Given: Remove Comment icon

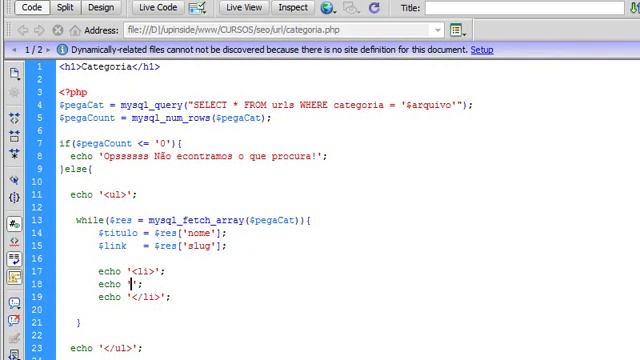Looking at the screenshot, I should point(14,321).
